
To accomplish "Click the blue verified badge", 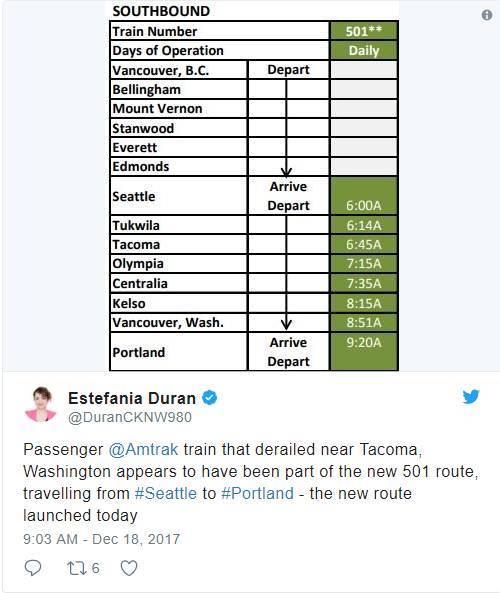I will pos(210,398).
